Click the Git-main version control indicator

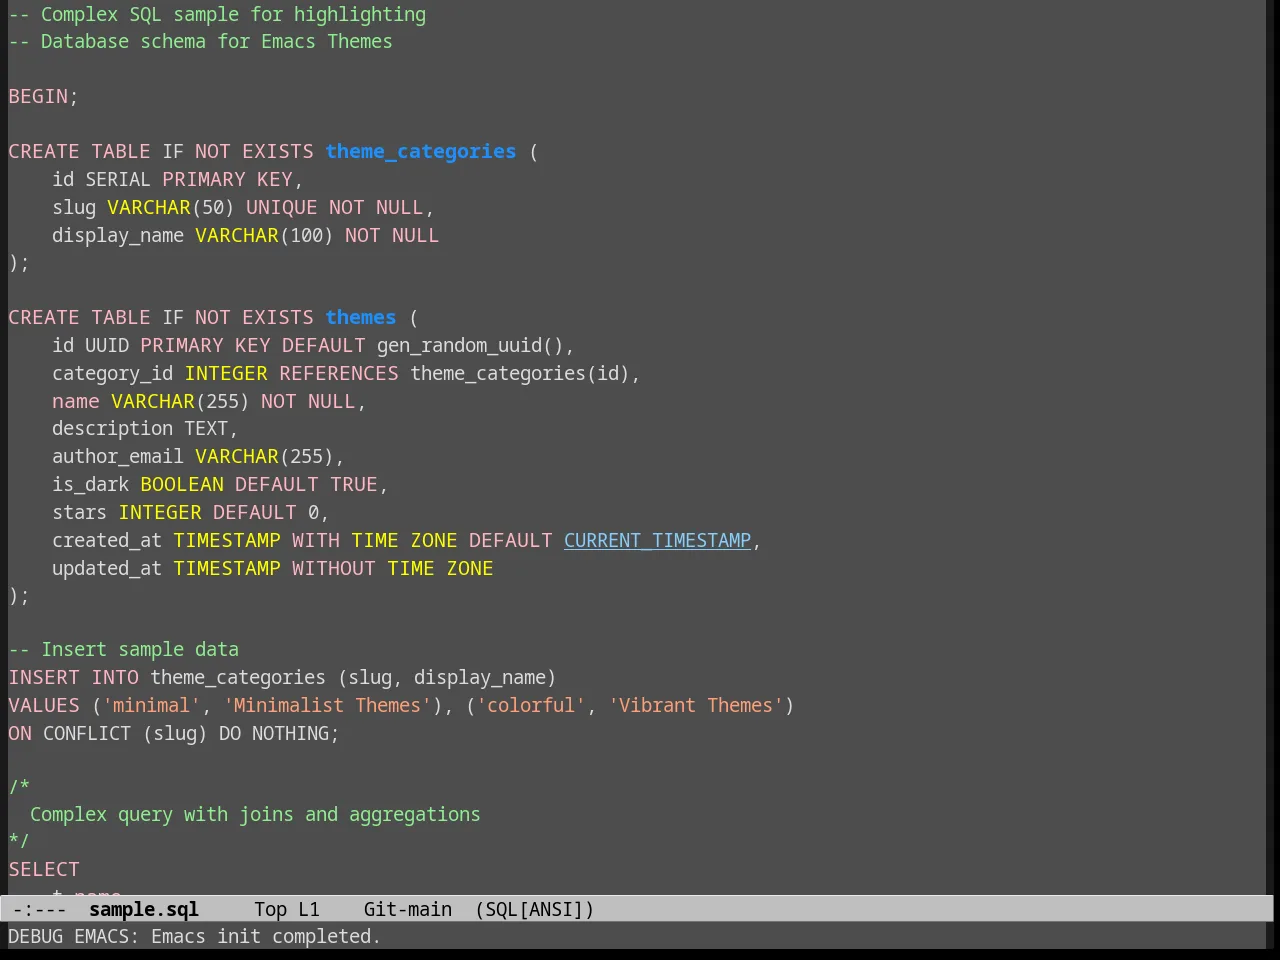(x=408, y=909)
